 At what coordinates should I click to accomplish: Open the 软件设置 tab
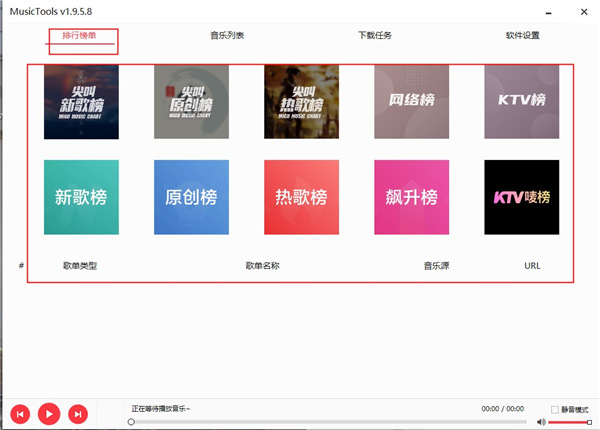point(523,36)
